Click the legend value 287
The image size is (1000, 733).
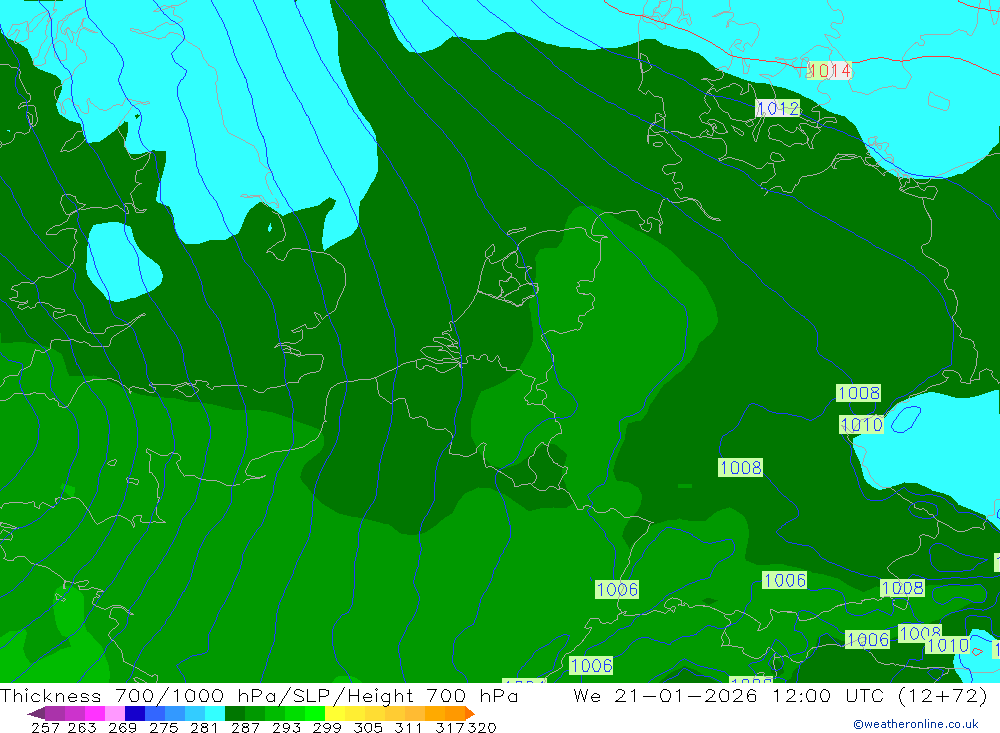tap(245, 727)
